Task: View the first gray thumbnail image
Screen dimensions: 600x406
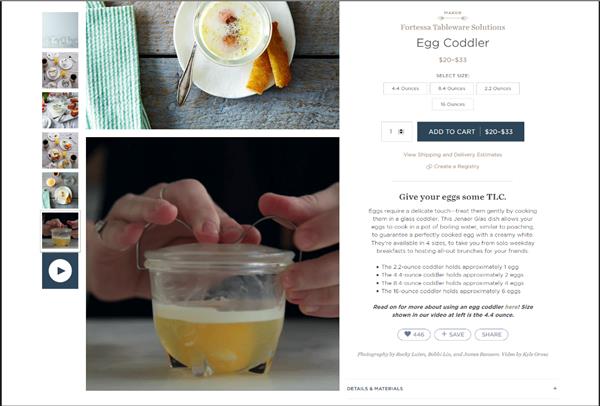Action: [x=60, y=30]
